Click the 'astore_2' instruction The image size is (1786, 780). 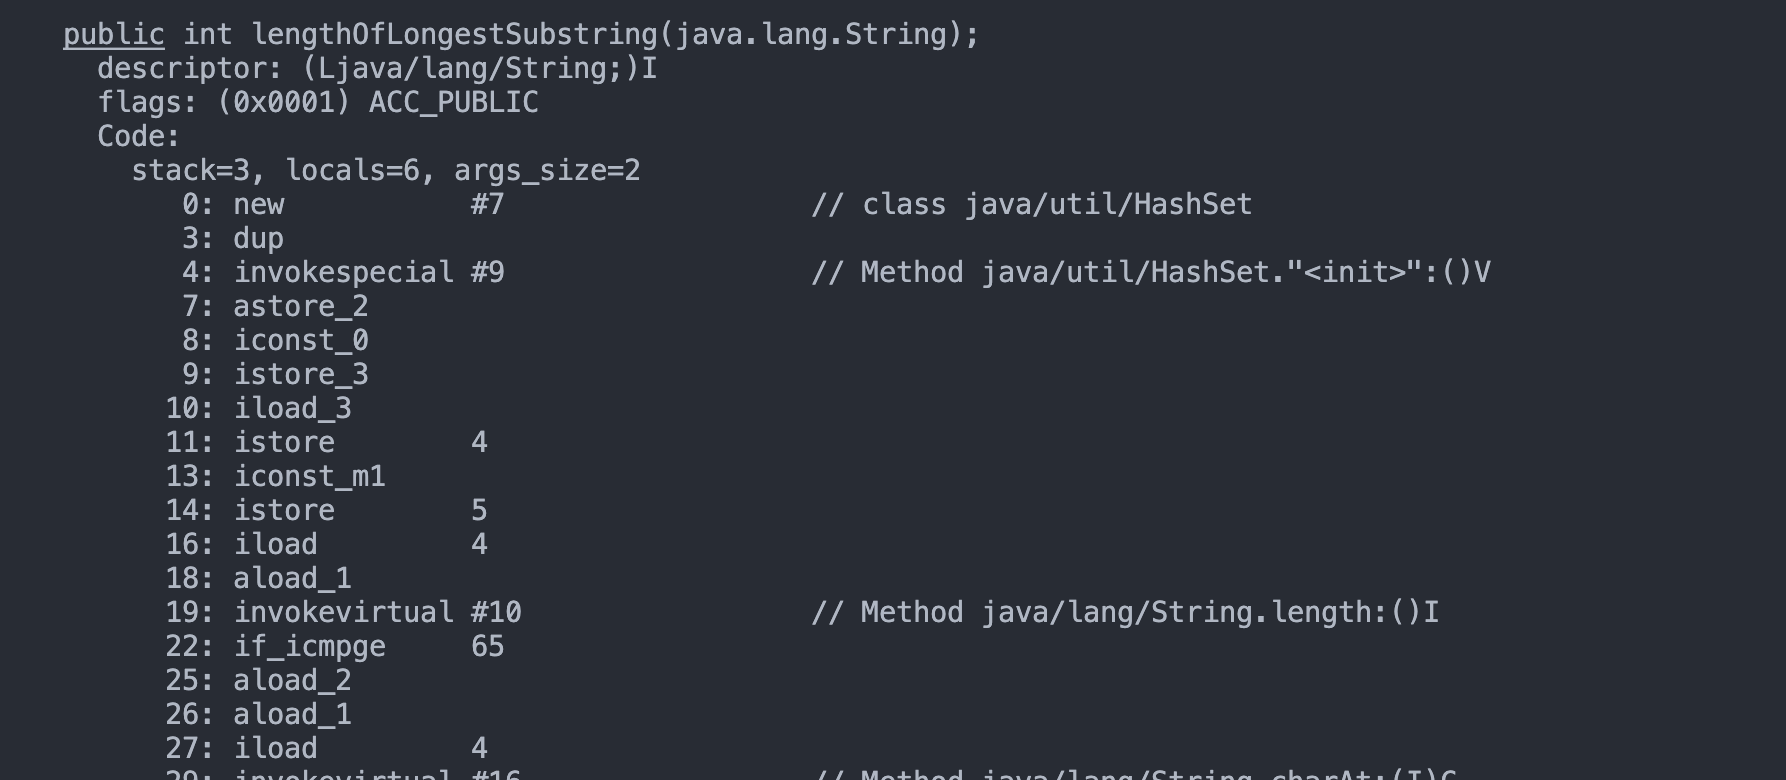point(301,307)
